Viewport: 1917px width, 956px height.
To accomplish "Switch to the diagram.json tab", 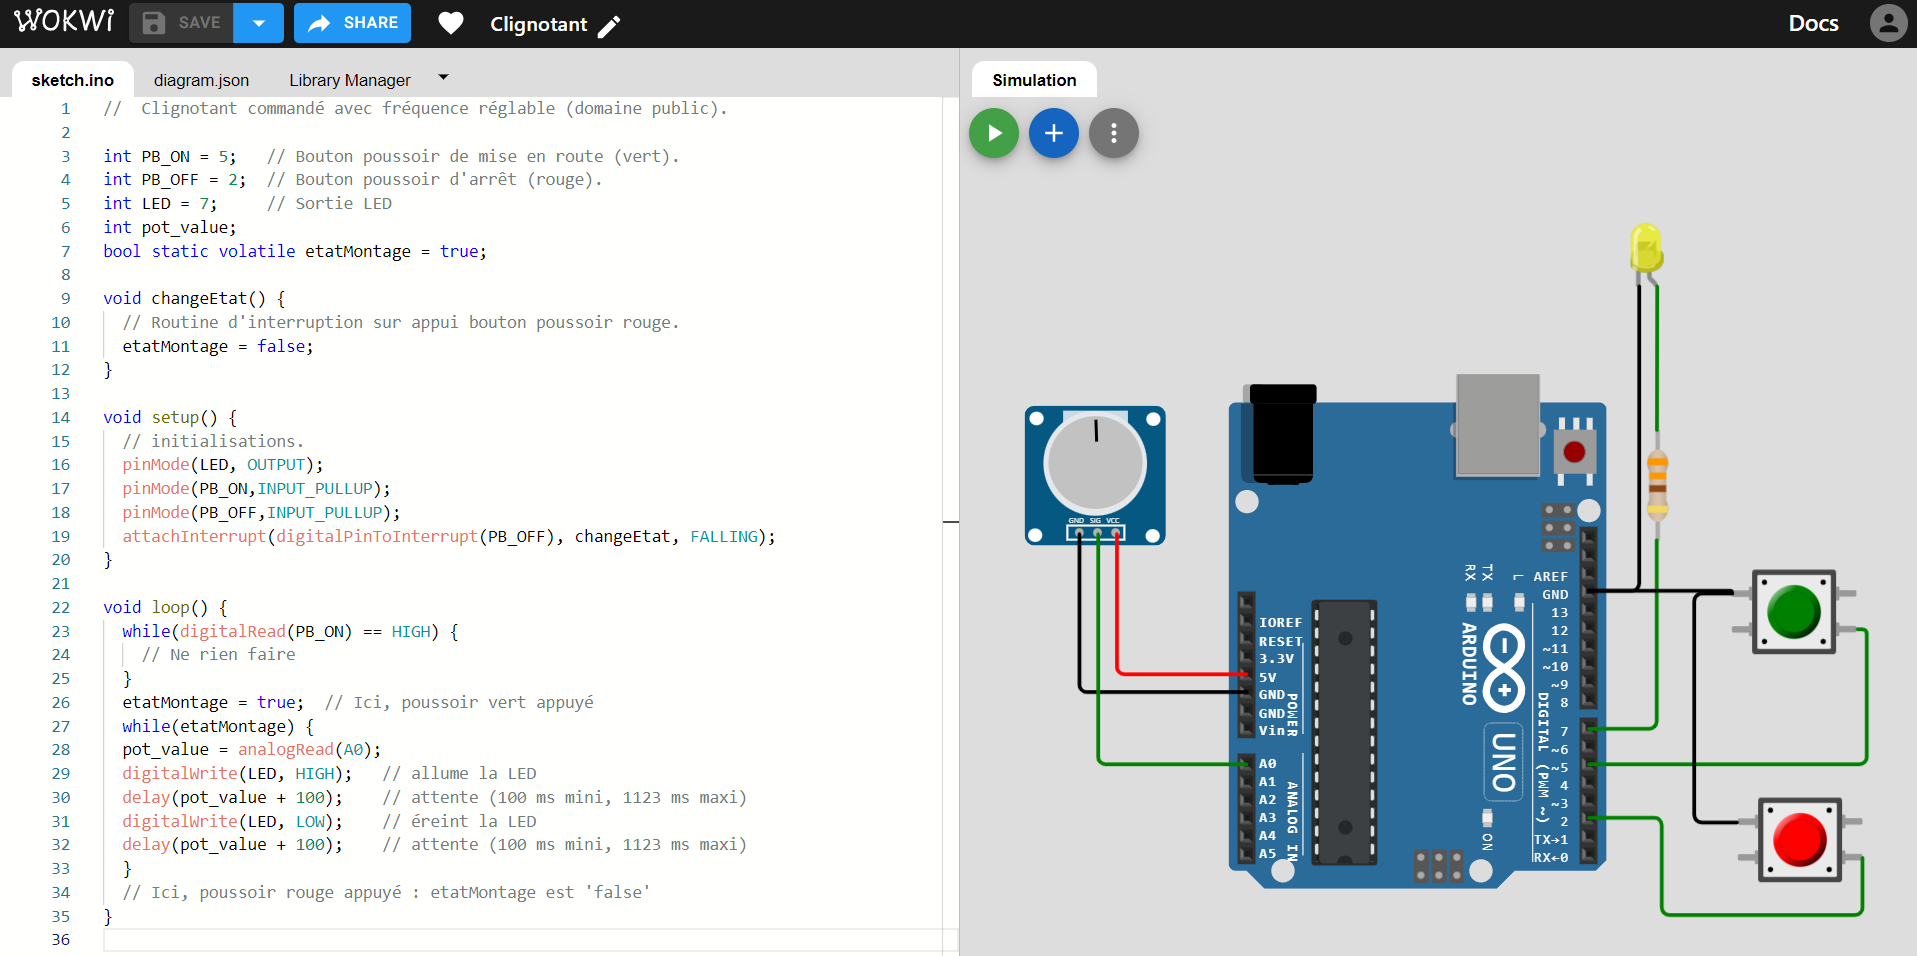I will point(201,80).
